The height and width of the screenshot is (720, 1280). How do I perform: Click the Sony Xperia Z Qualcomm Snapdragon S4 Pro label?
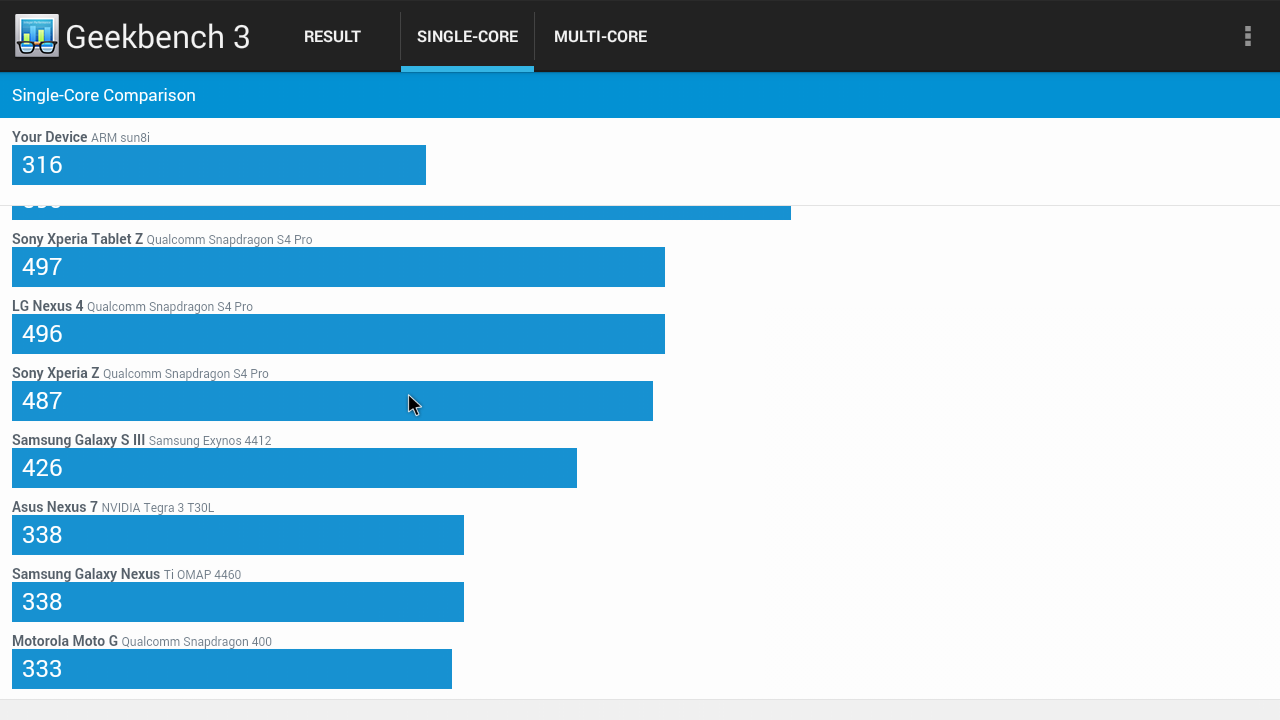tap(140, 373)
